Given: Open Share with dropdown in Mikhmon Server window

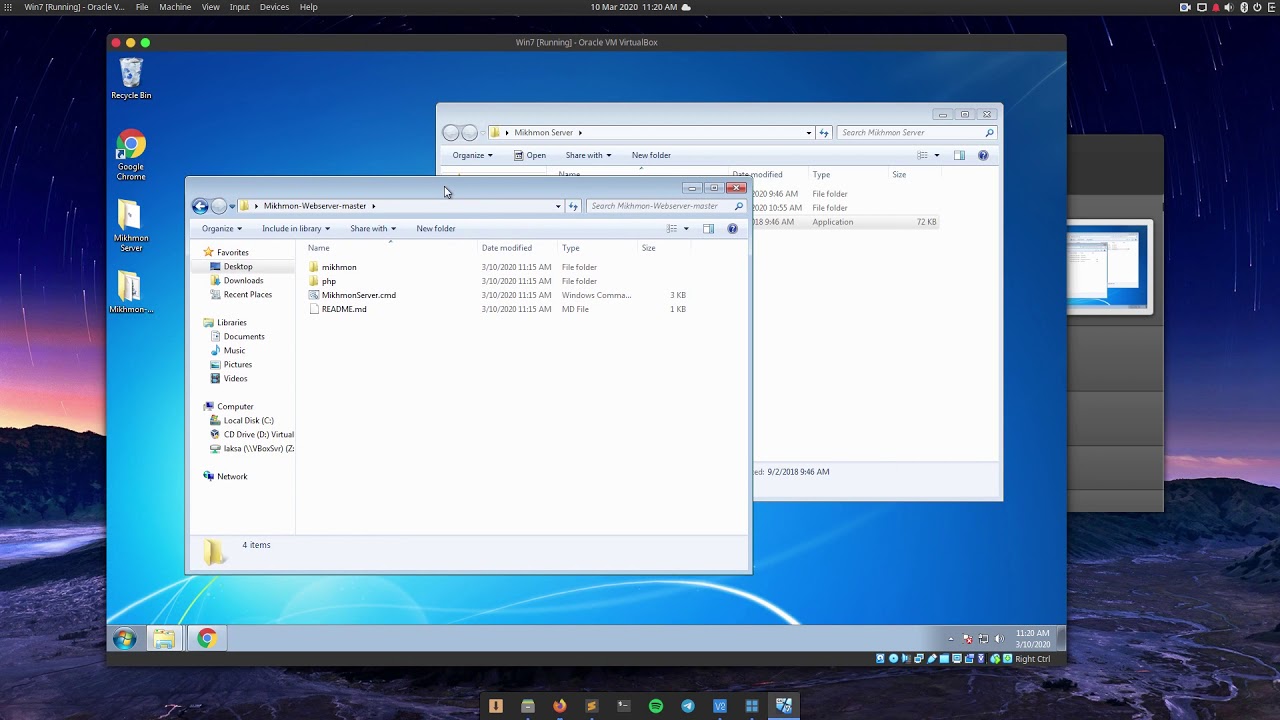Looking at the screenshot, I should 588,155.
